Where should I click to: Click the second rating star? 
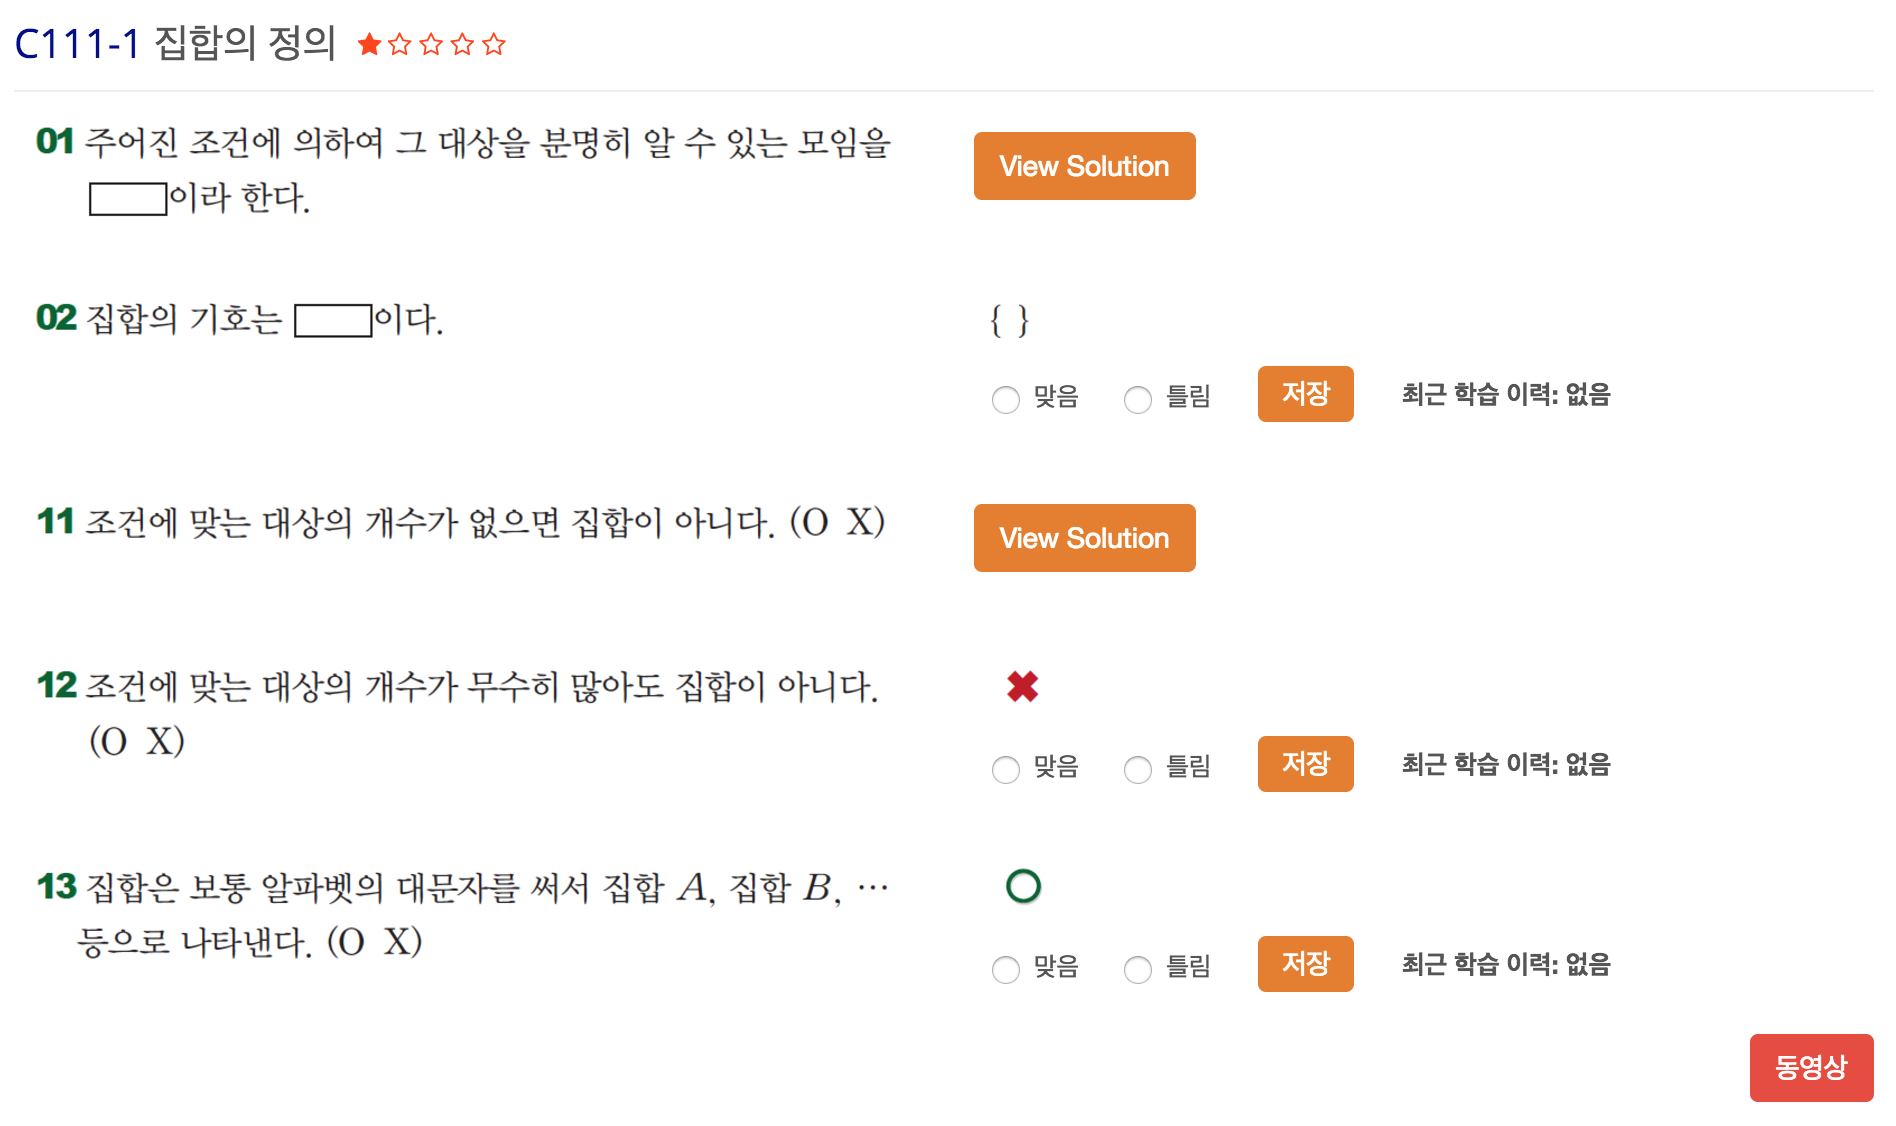point(400,44)
